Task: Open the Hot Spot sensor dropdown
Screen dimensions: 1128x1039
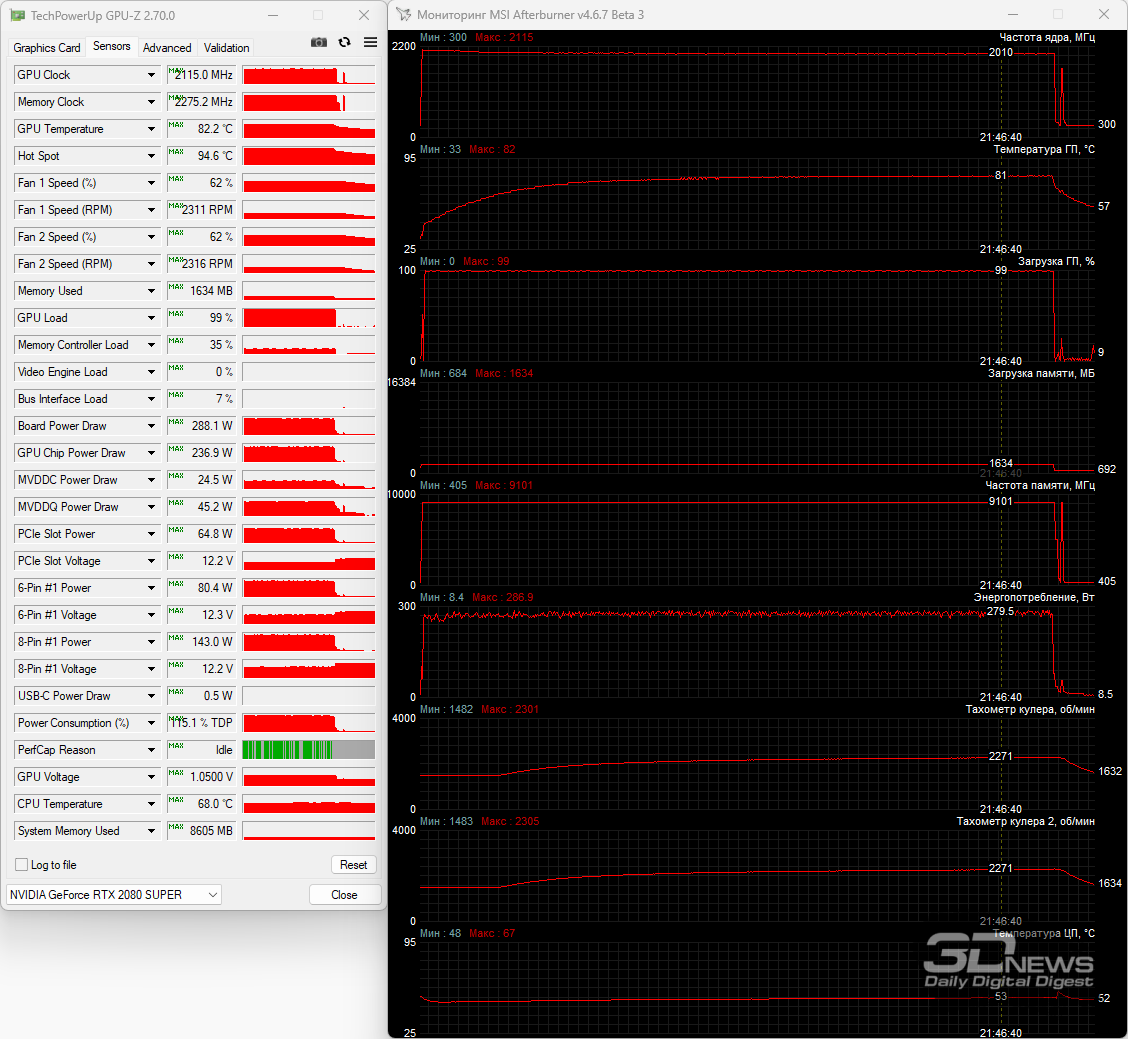Action: (151, 156)
